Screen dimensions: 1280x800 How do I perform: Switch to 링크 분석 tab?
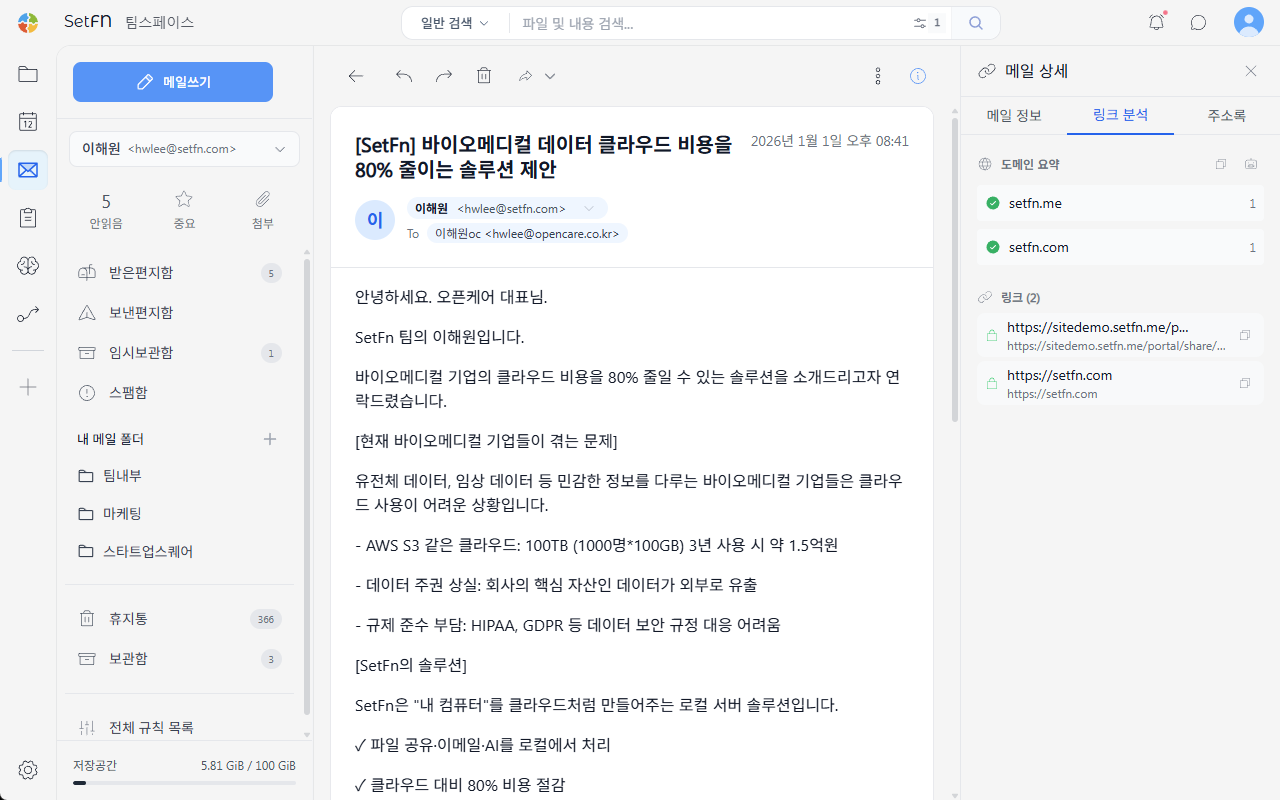pos(1121,115)
